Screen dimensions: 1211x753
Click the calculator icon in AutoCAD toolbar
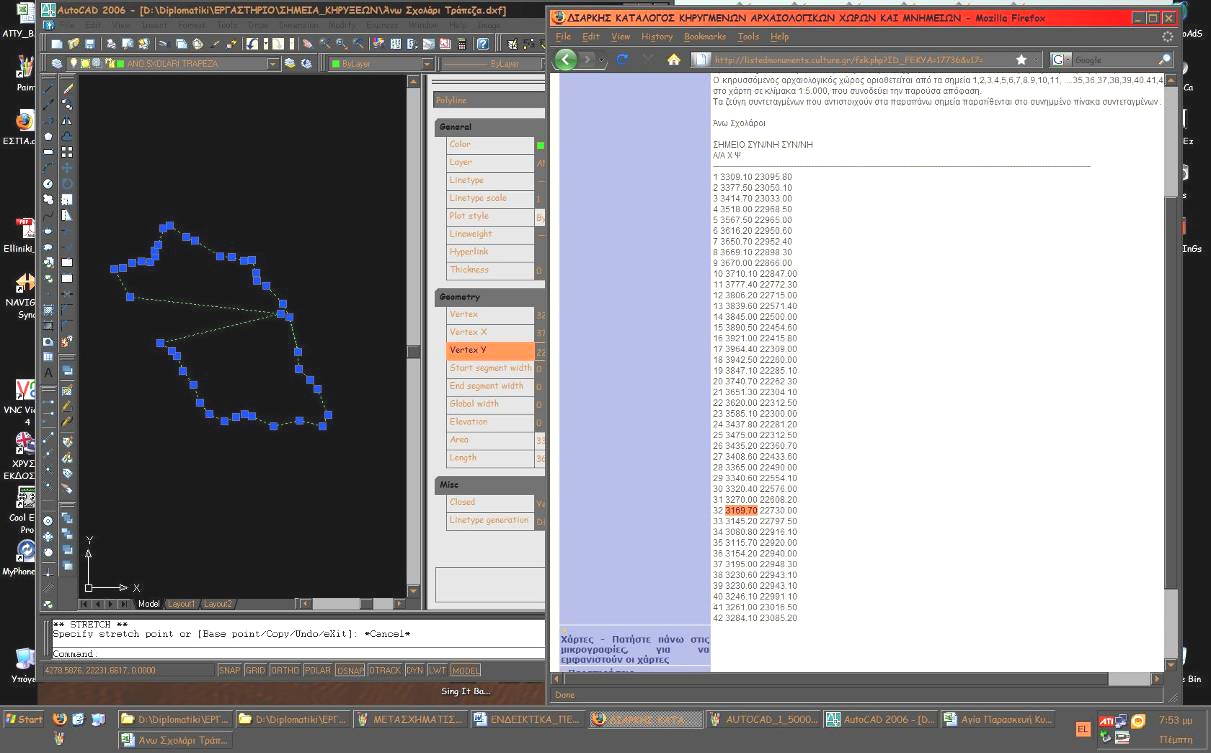coord(461,44)
